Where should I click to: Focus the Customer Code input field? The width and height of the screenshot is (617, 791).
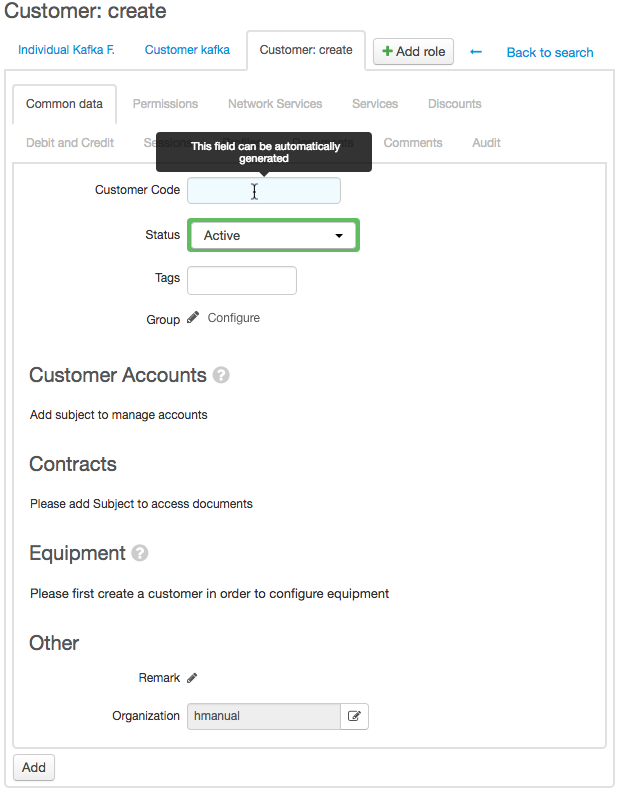pos(264,191)
